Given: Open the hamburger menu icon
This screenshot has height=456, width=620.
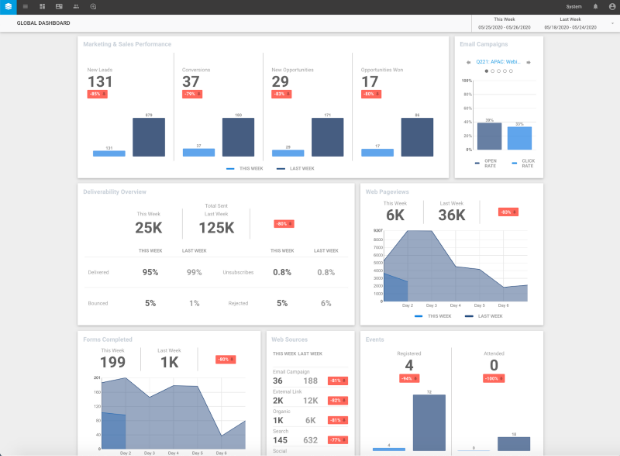Looking at the screenshot, I should point(25,7).
